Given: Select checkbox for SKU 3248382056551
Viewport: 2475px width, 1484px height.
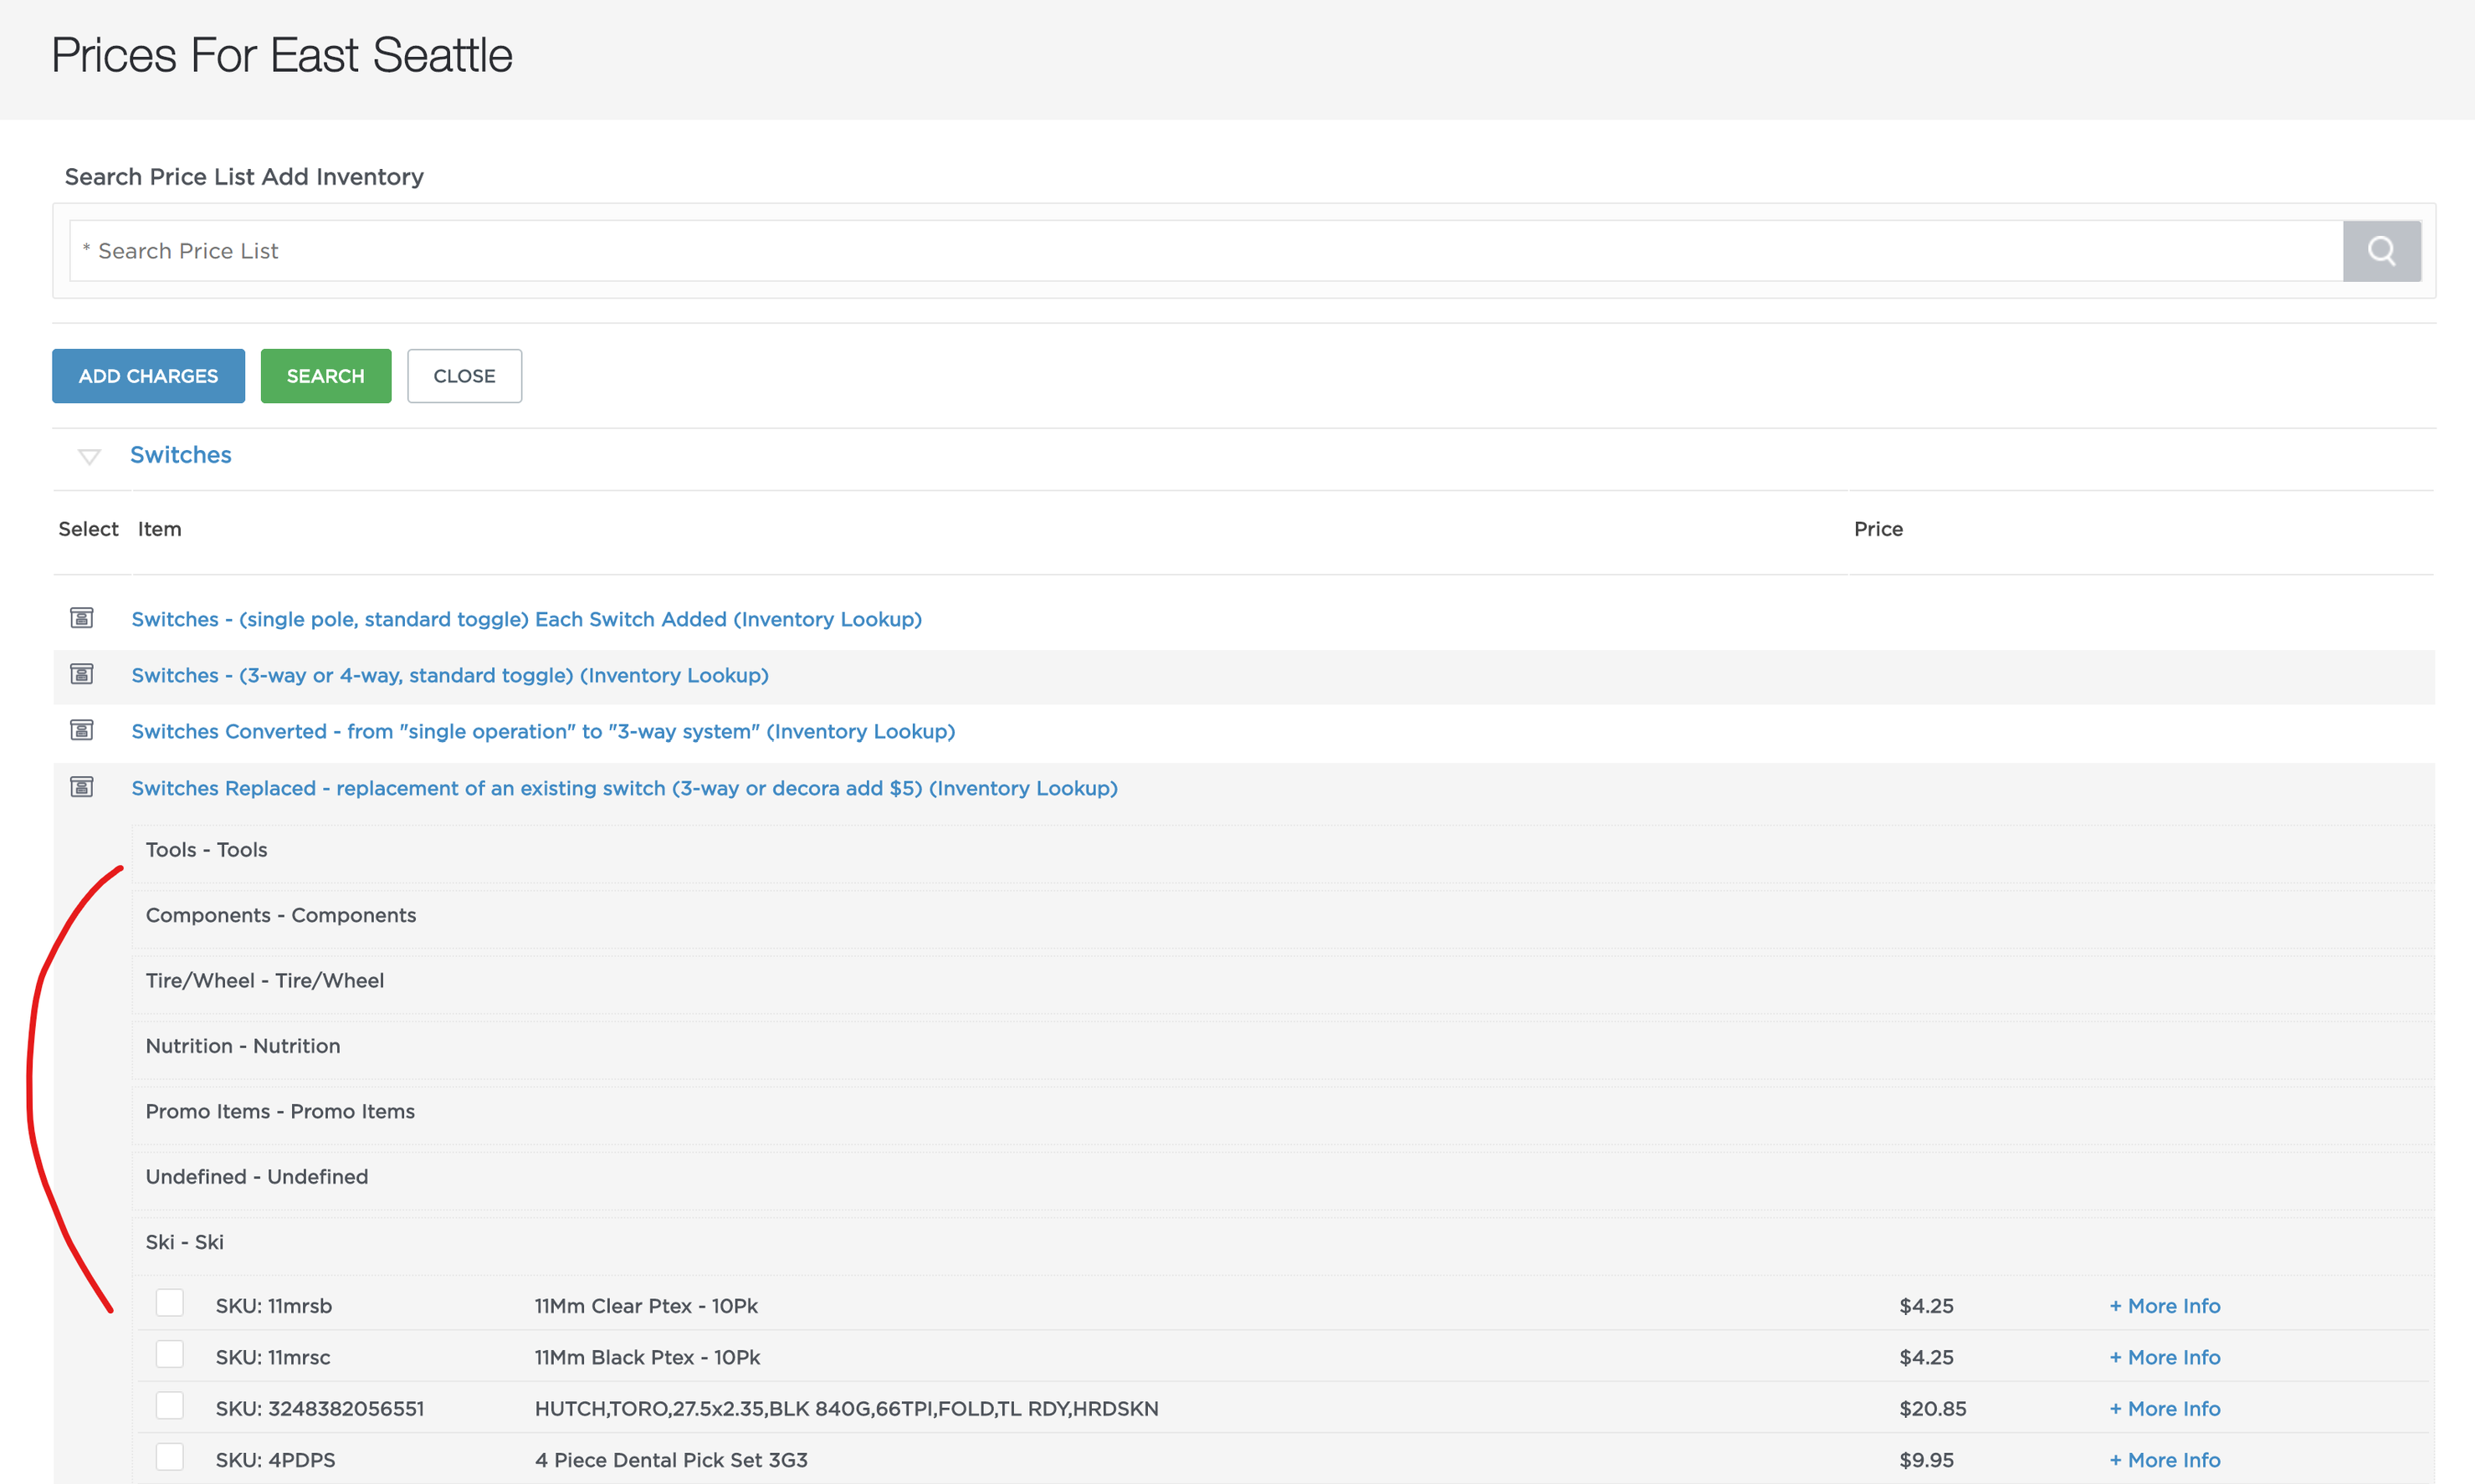Looking at the screenshot, I should tap(170, 1406).
